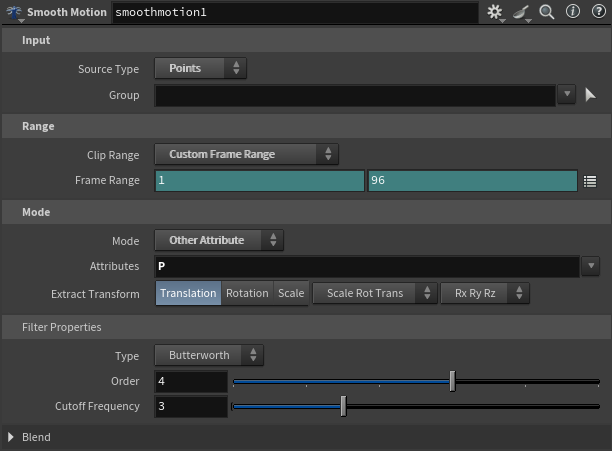The image size is (612, 451).
Task: Open the filter Type Butterworth dropdown
Action: [x=208, y=355]
